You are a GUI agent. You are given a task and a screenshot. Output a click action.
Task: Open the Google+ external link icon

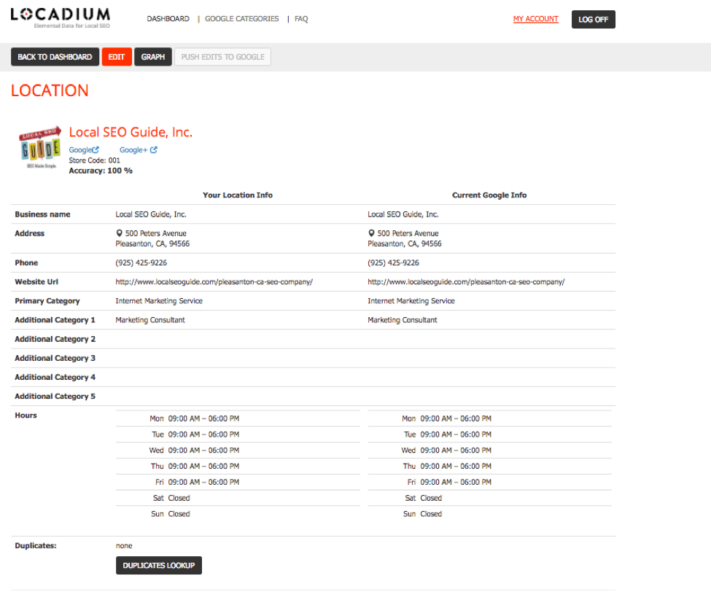(154, 150)
